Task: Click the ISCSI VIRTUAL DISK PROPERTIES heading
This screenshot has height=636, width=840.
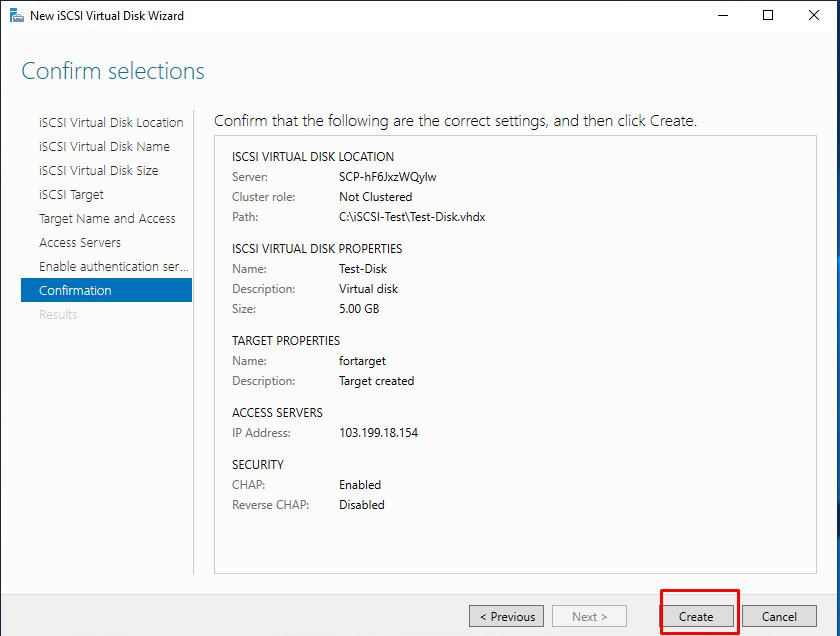Action: tap(317, 249)
